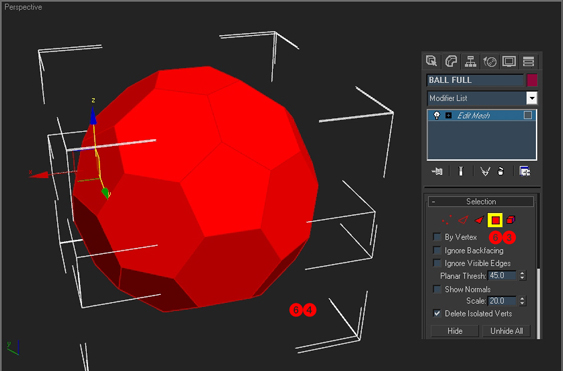The image size is (563, 371).
Task: Open the Utilities panel tab
Action: pos(529,61)
